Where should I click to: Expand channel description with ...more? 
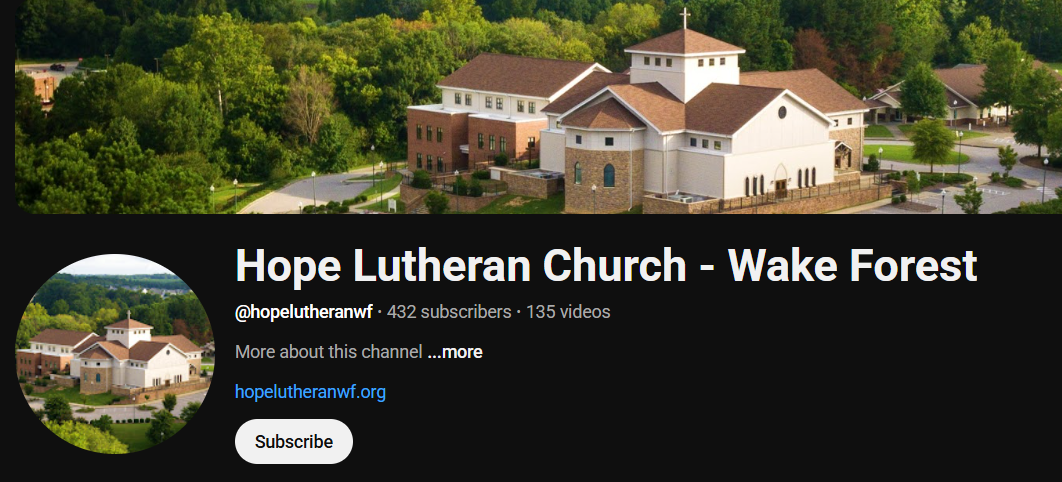[454, 352]
